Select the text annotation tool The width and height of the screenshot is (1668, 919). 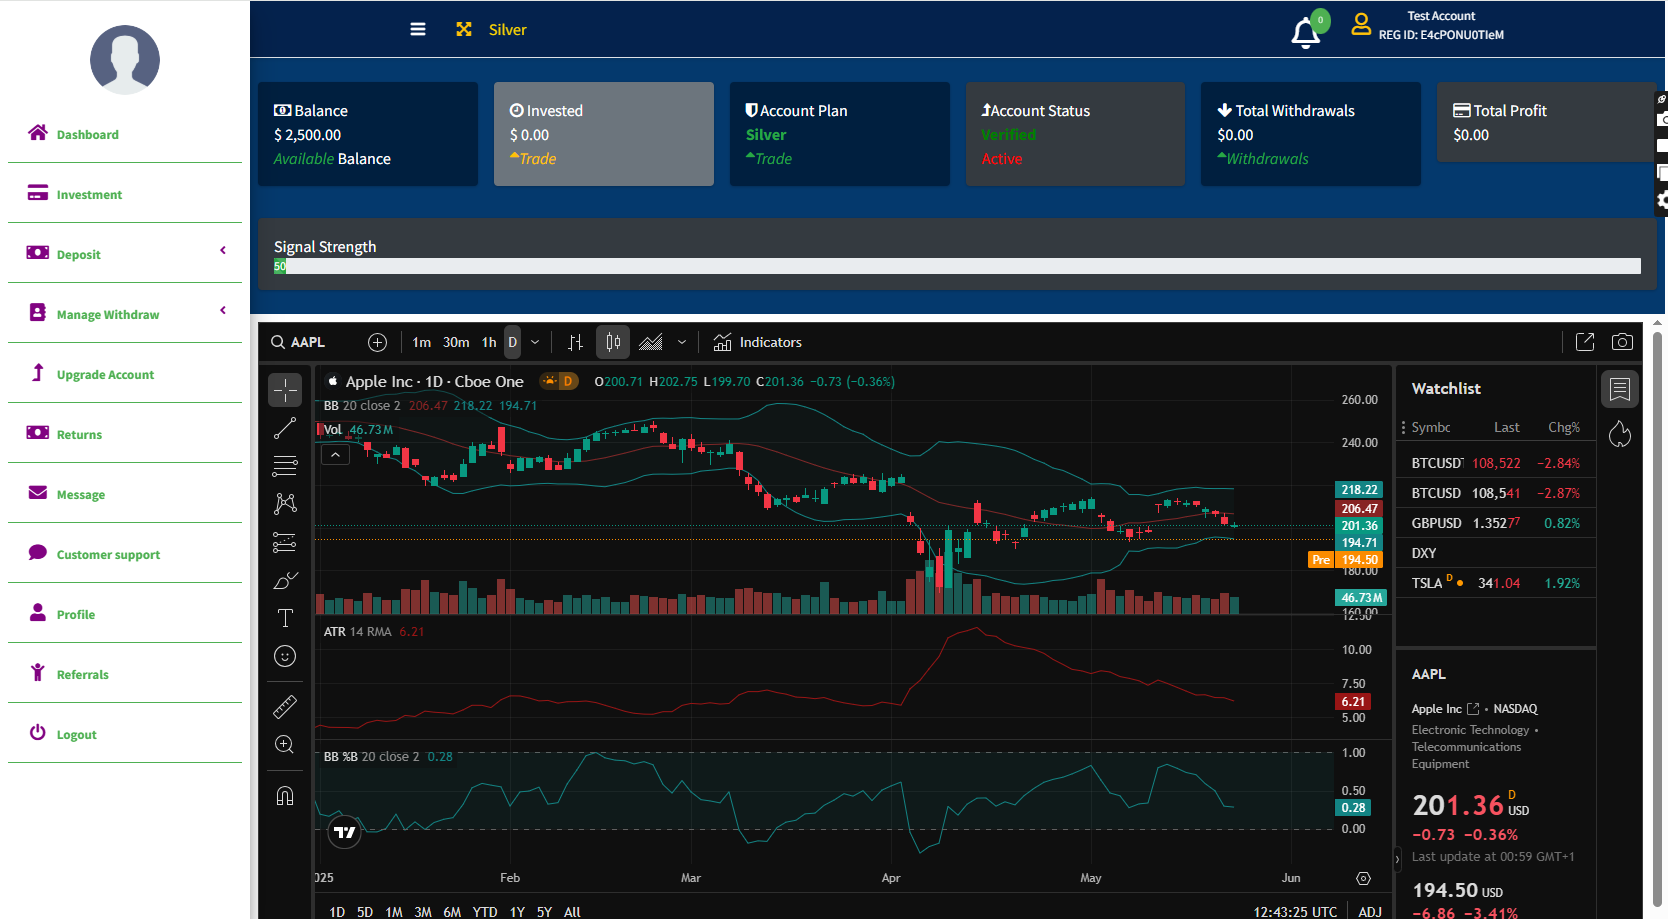coord(285,618)
